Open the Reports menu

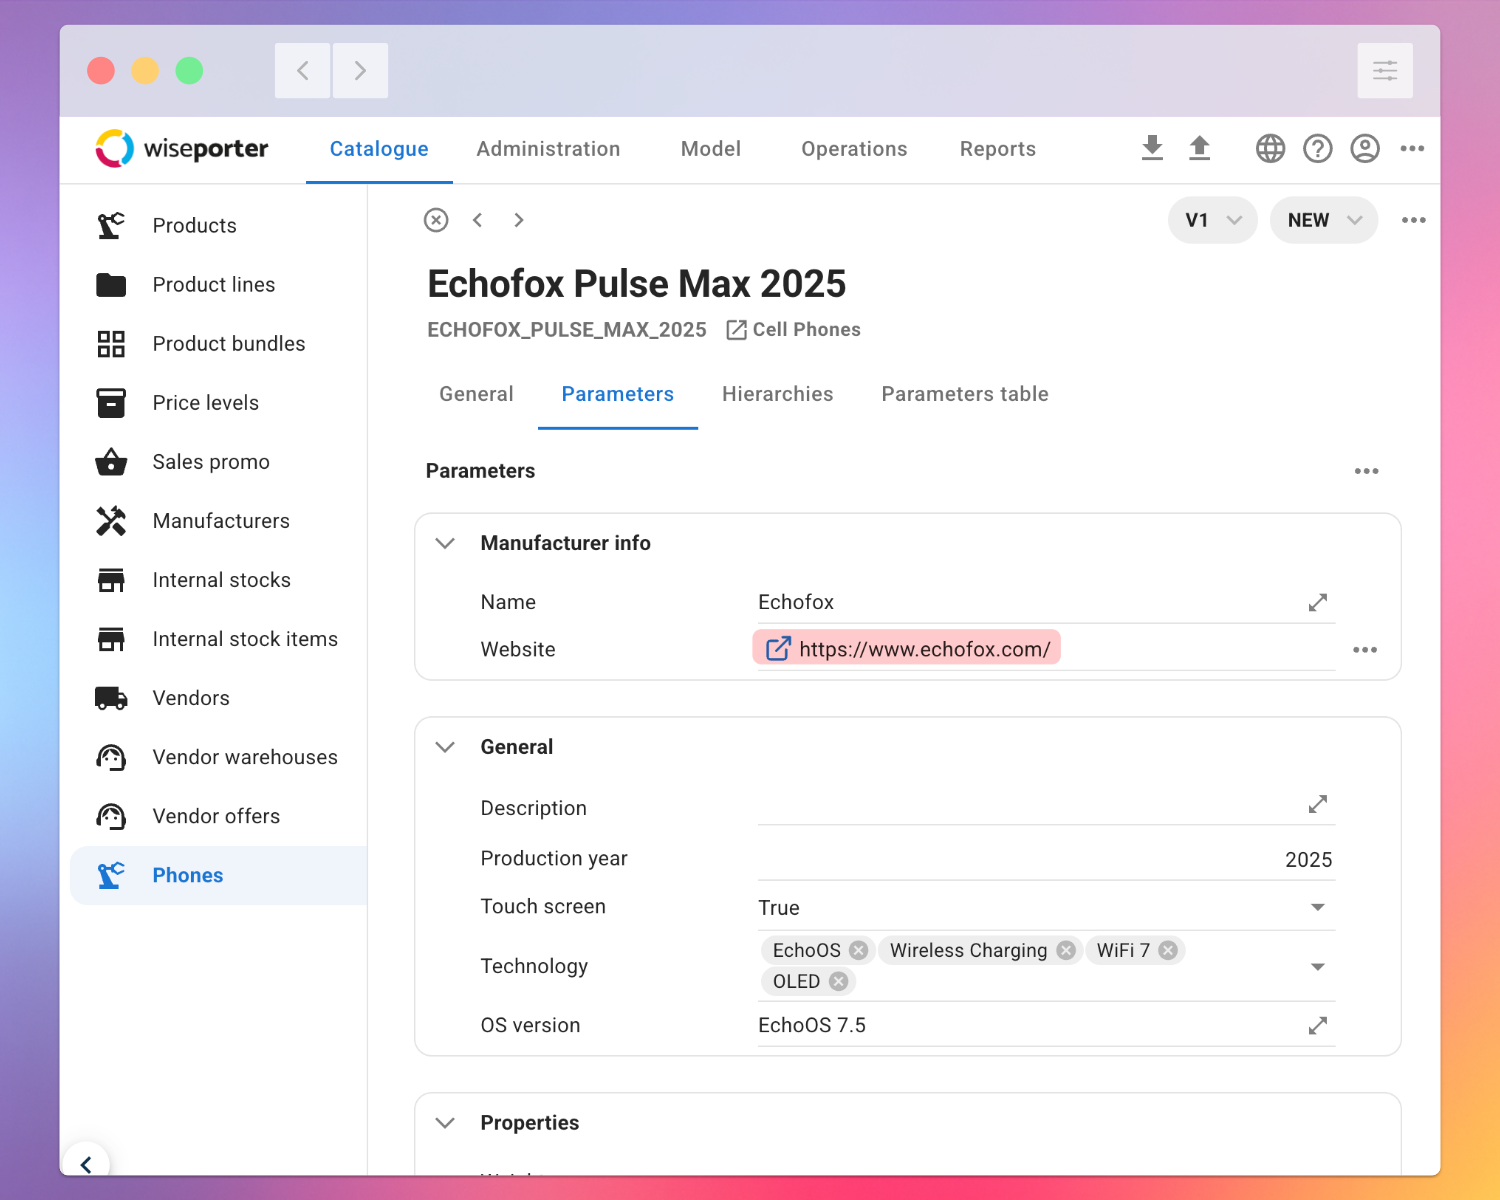998,149
